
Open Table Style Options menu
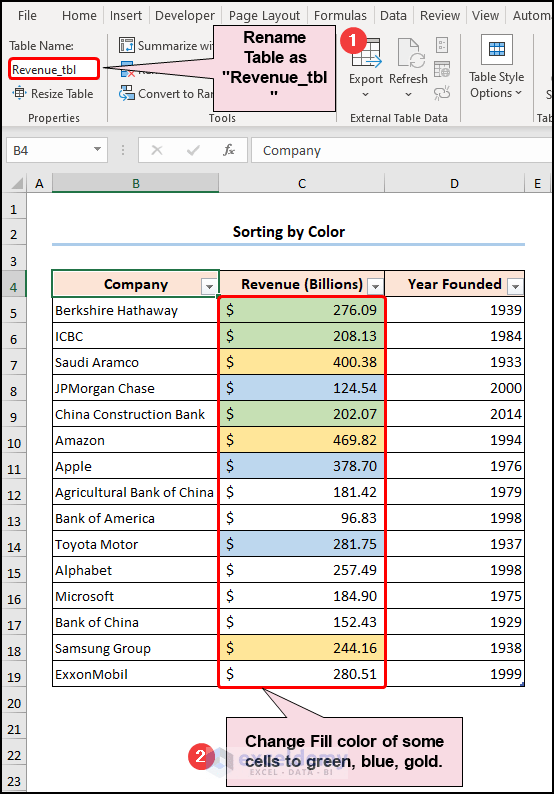pos(496,85)
